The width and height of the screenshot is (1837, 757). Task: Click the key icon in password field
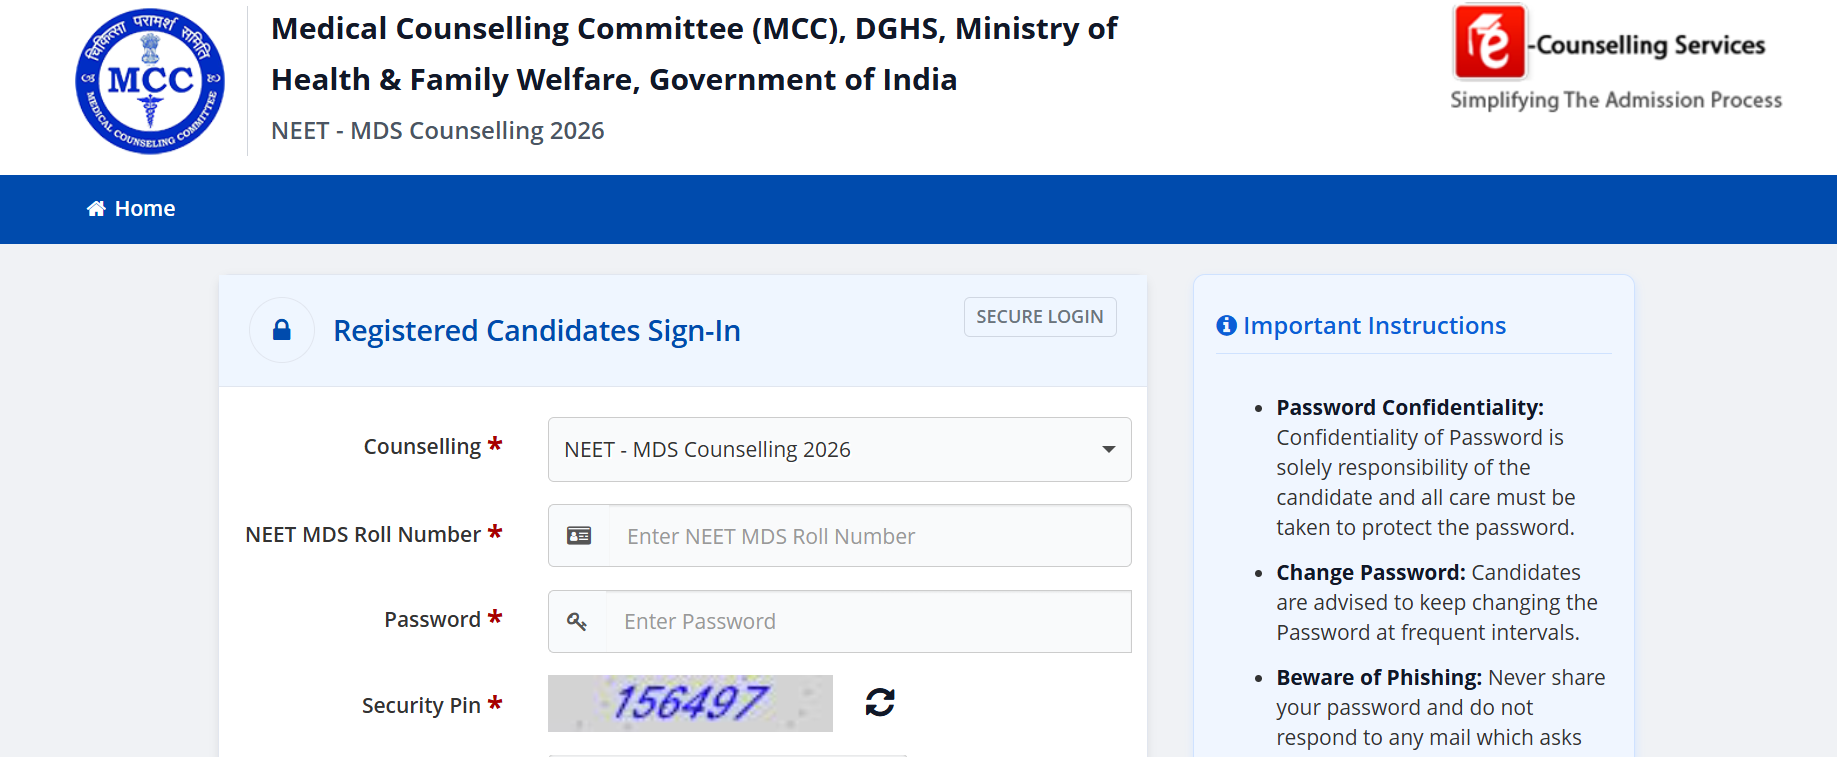pyautogui.click(x=577, y=622)
